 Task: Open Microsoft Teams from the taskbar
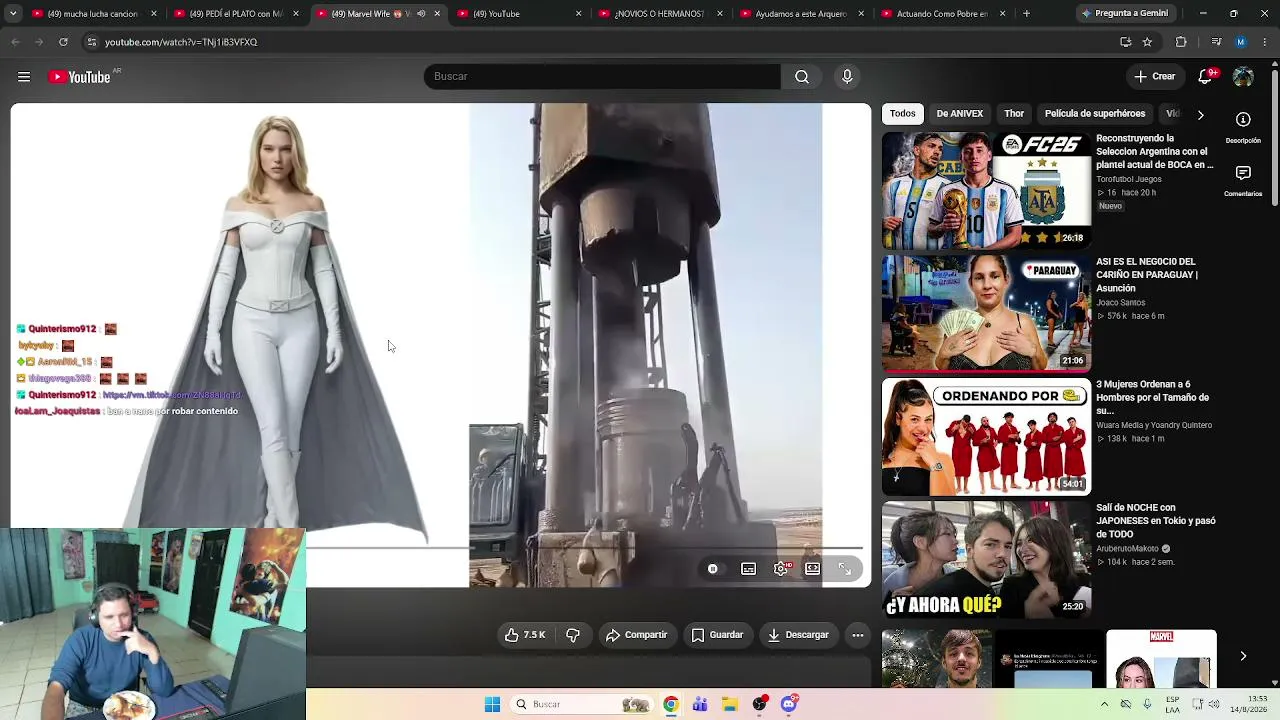tap(700, 704)
